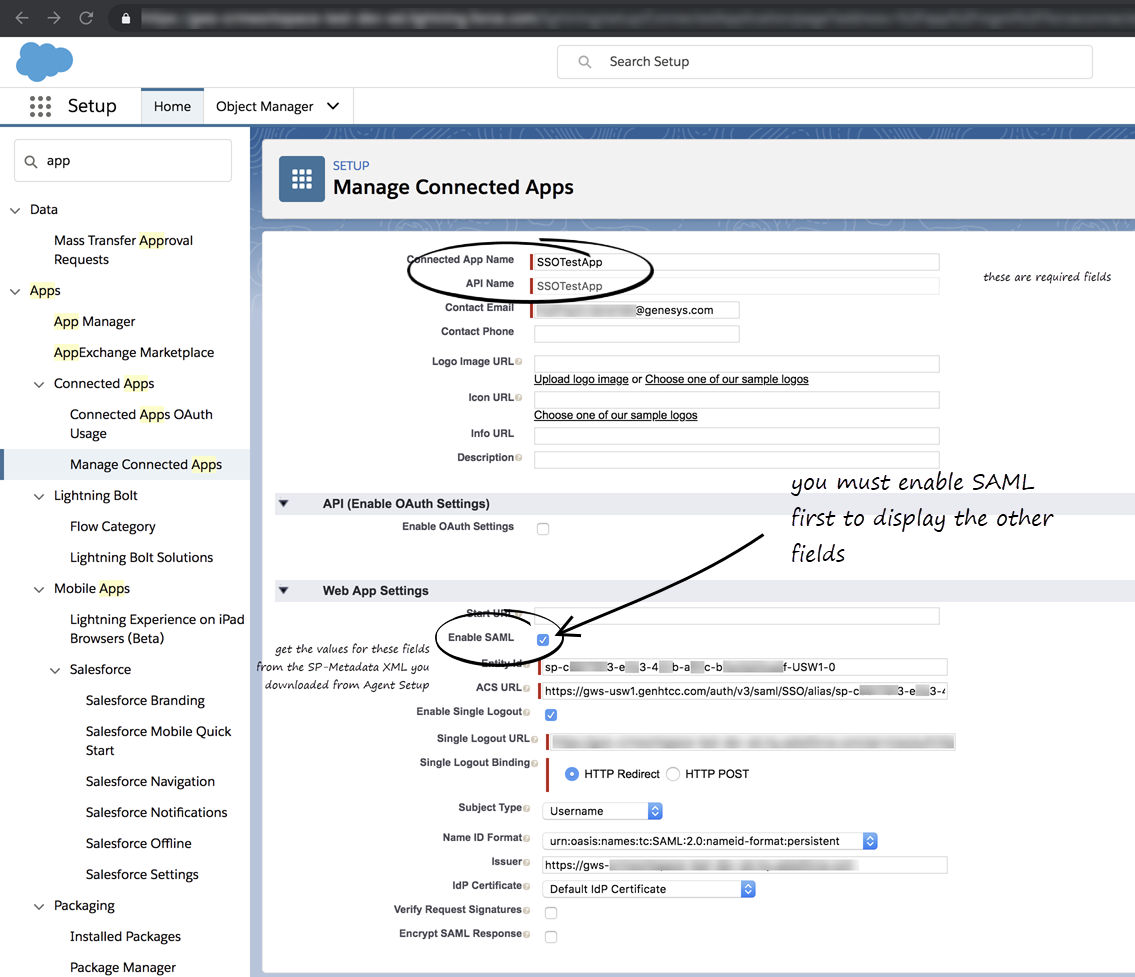Viewport: 1135px width, 977px height.
Task: Switch to the Object Manager tab
Action: click(265, 106)
